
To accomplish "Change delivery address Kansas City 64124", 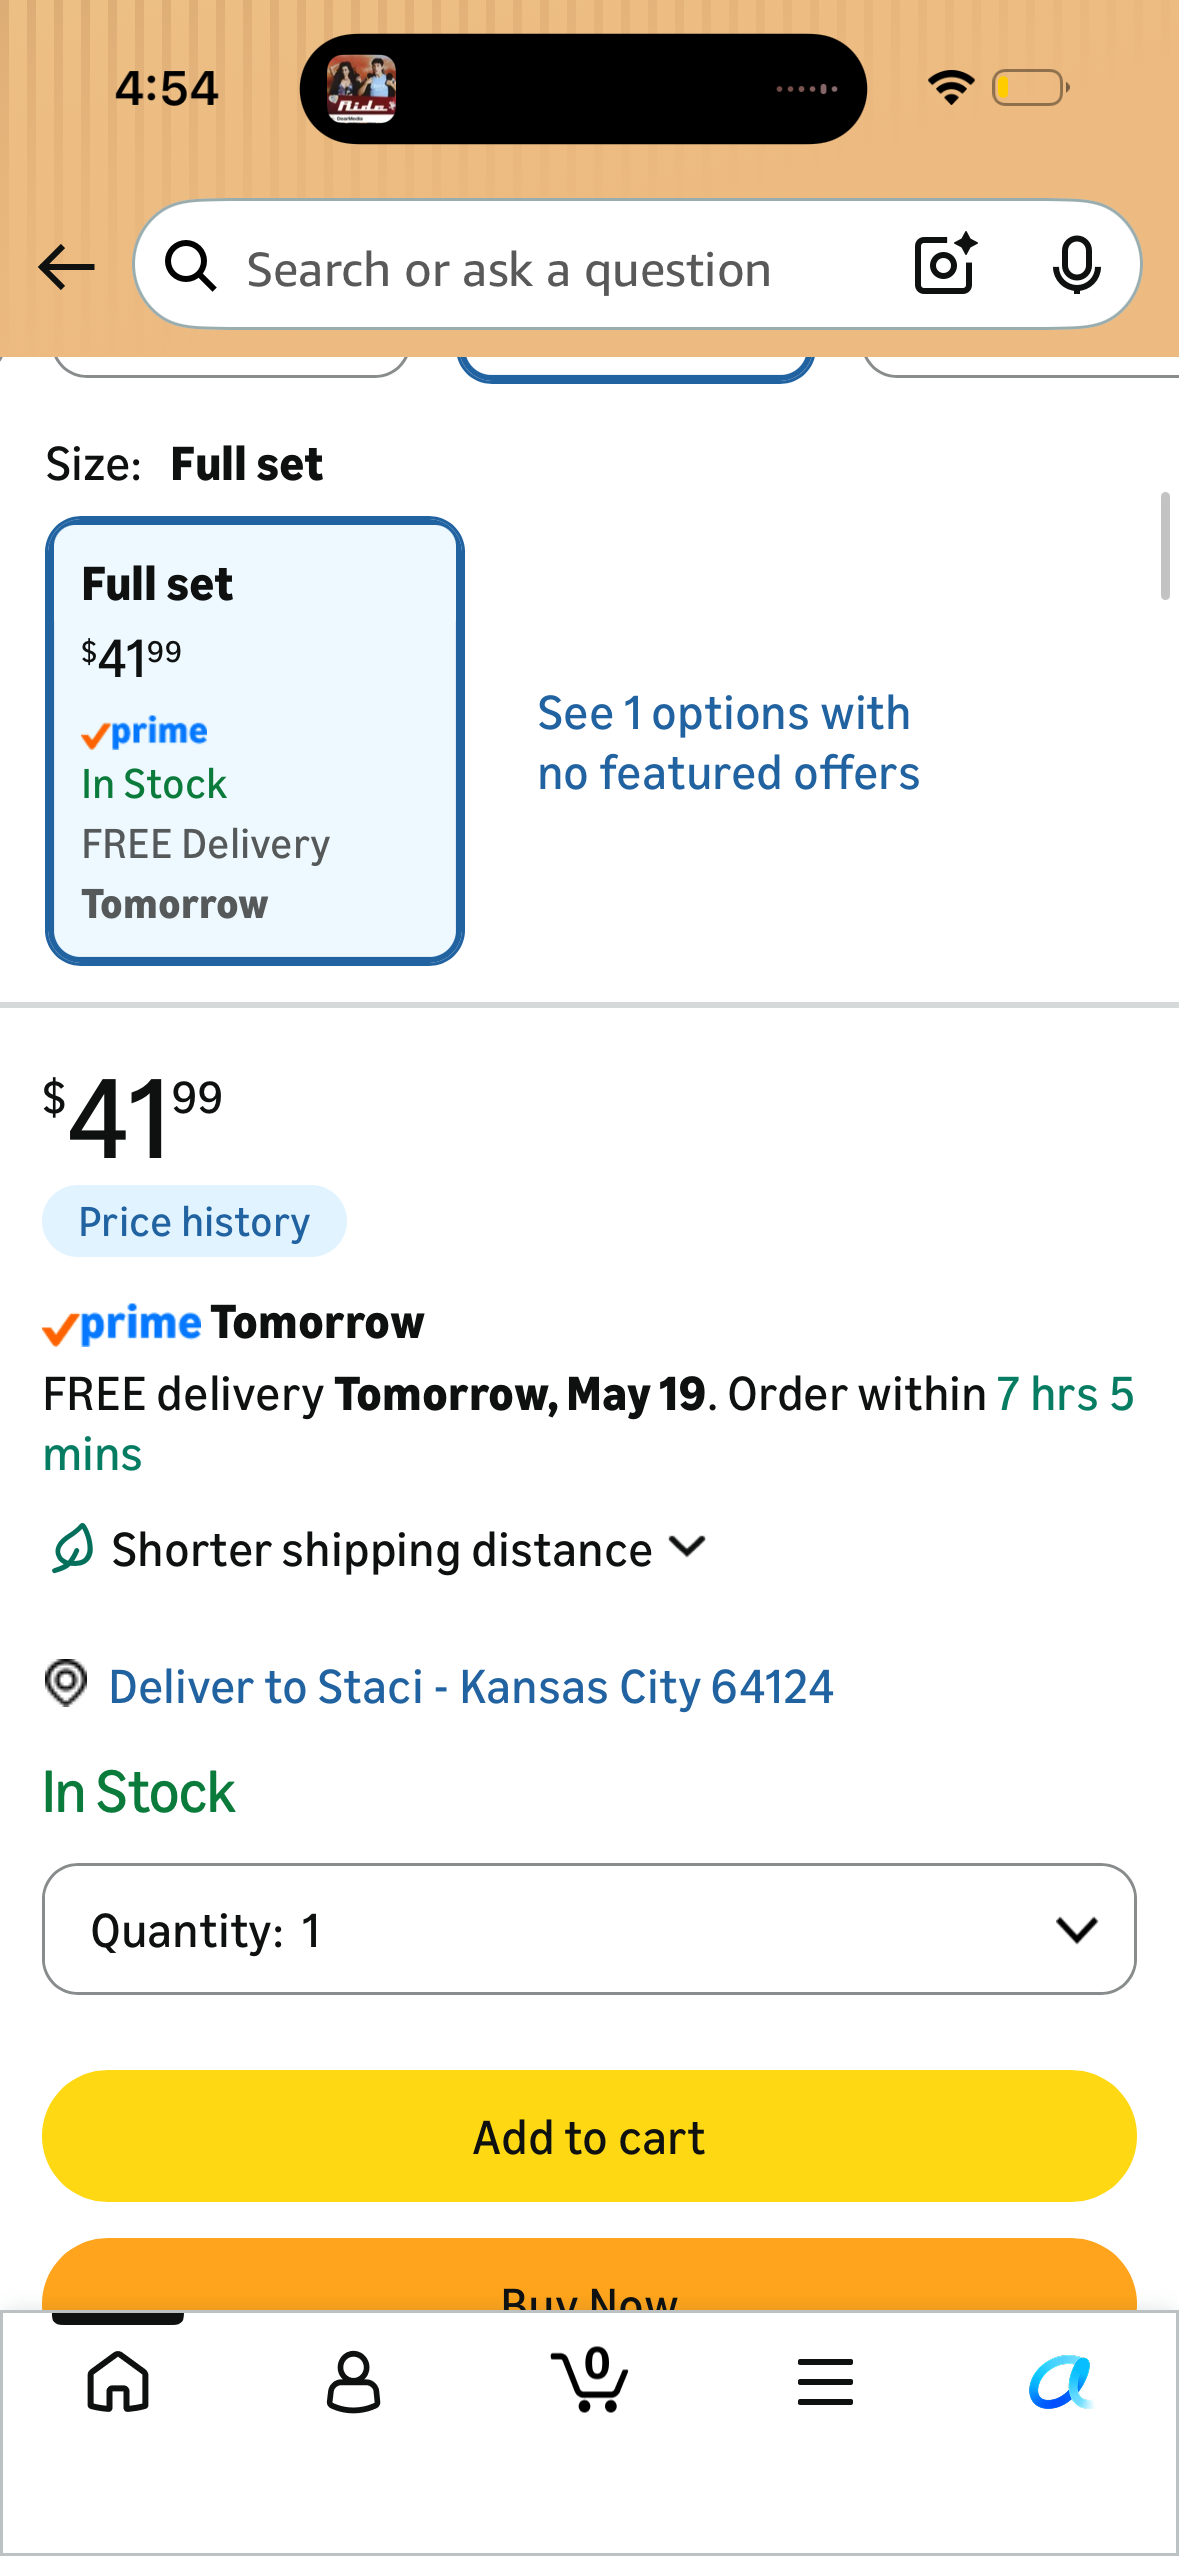I will pos(471,1687).
